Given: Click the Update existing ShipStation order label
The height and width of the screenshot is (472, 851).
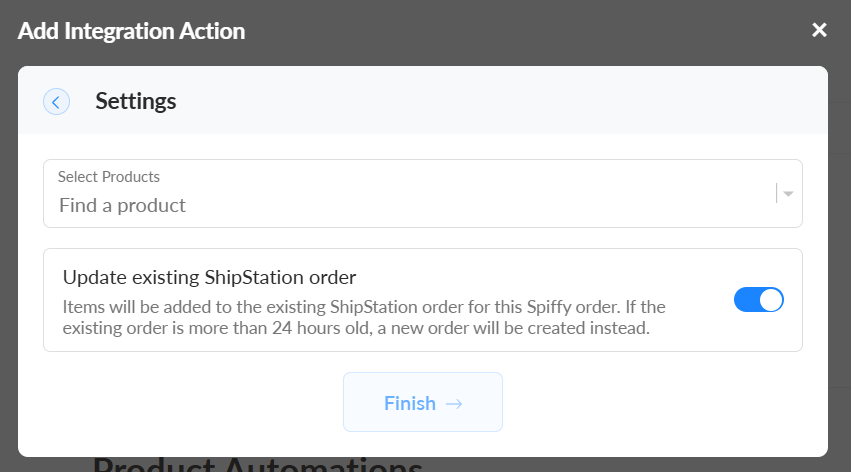Looking at the screenshot, I should (210, 276).
